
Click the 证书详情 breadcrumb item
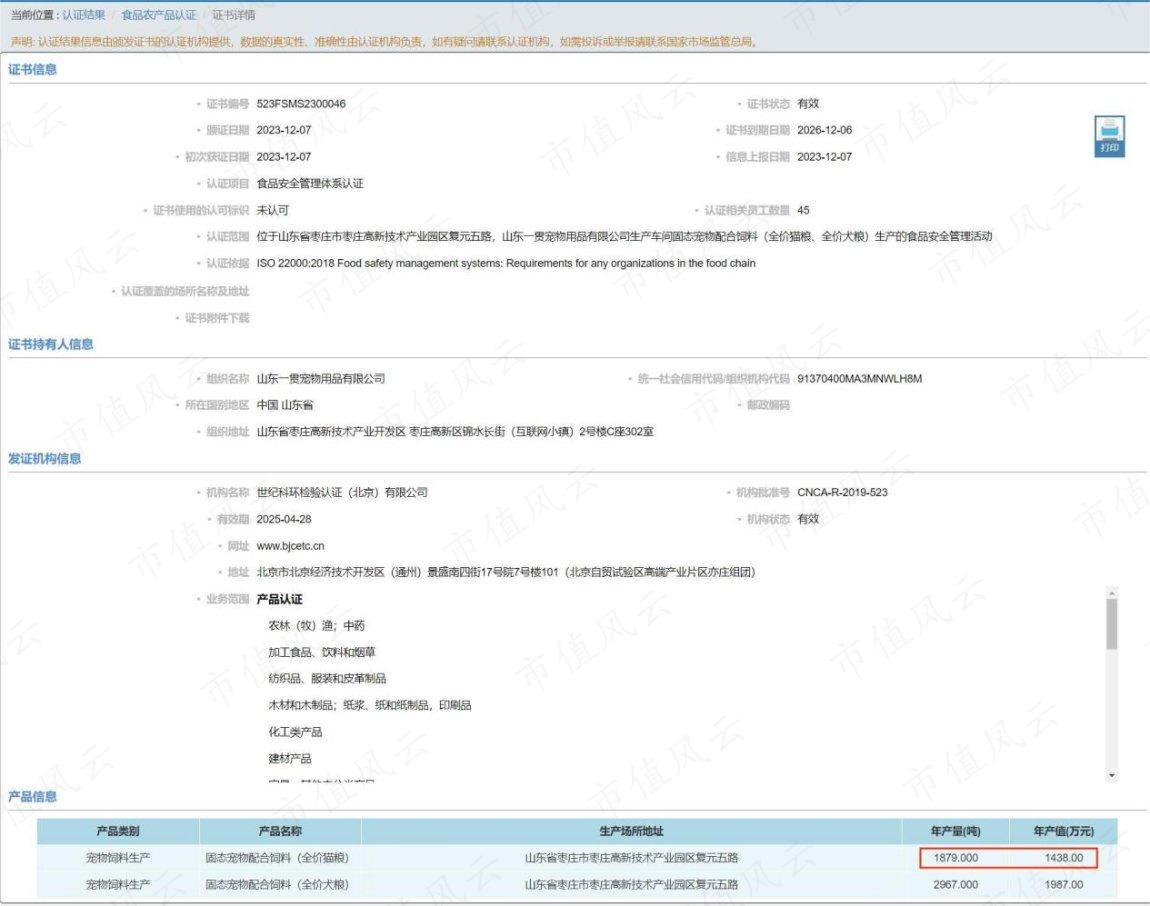point(234,15)
